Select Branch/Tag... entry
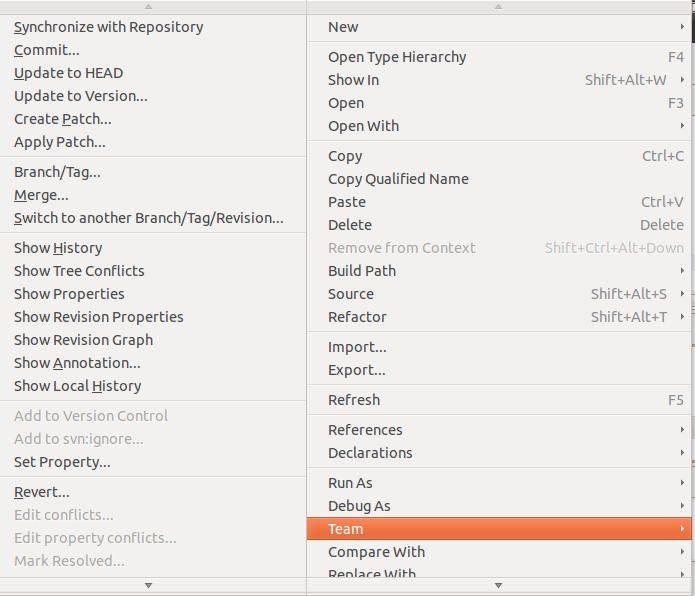Screen dimensions: 695x596 pos(57,172)
